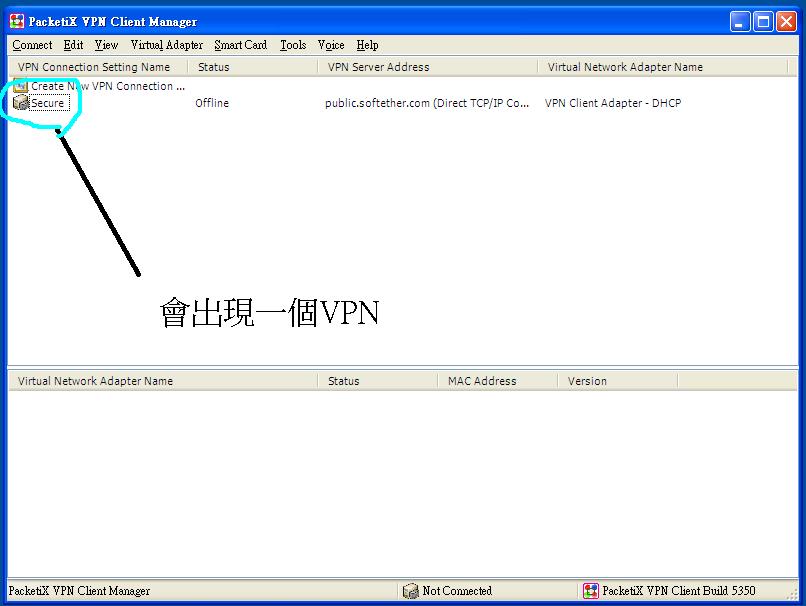
Task: Sort by VPN Connection Setting Name column
Action: click(98, 67)
